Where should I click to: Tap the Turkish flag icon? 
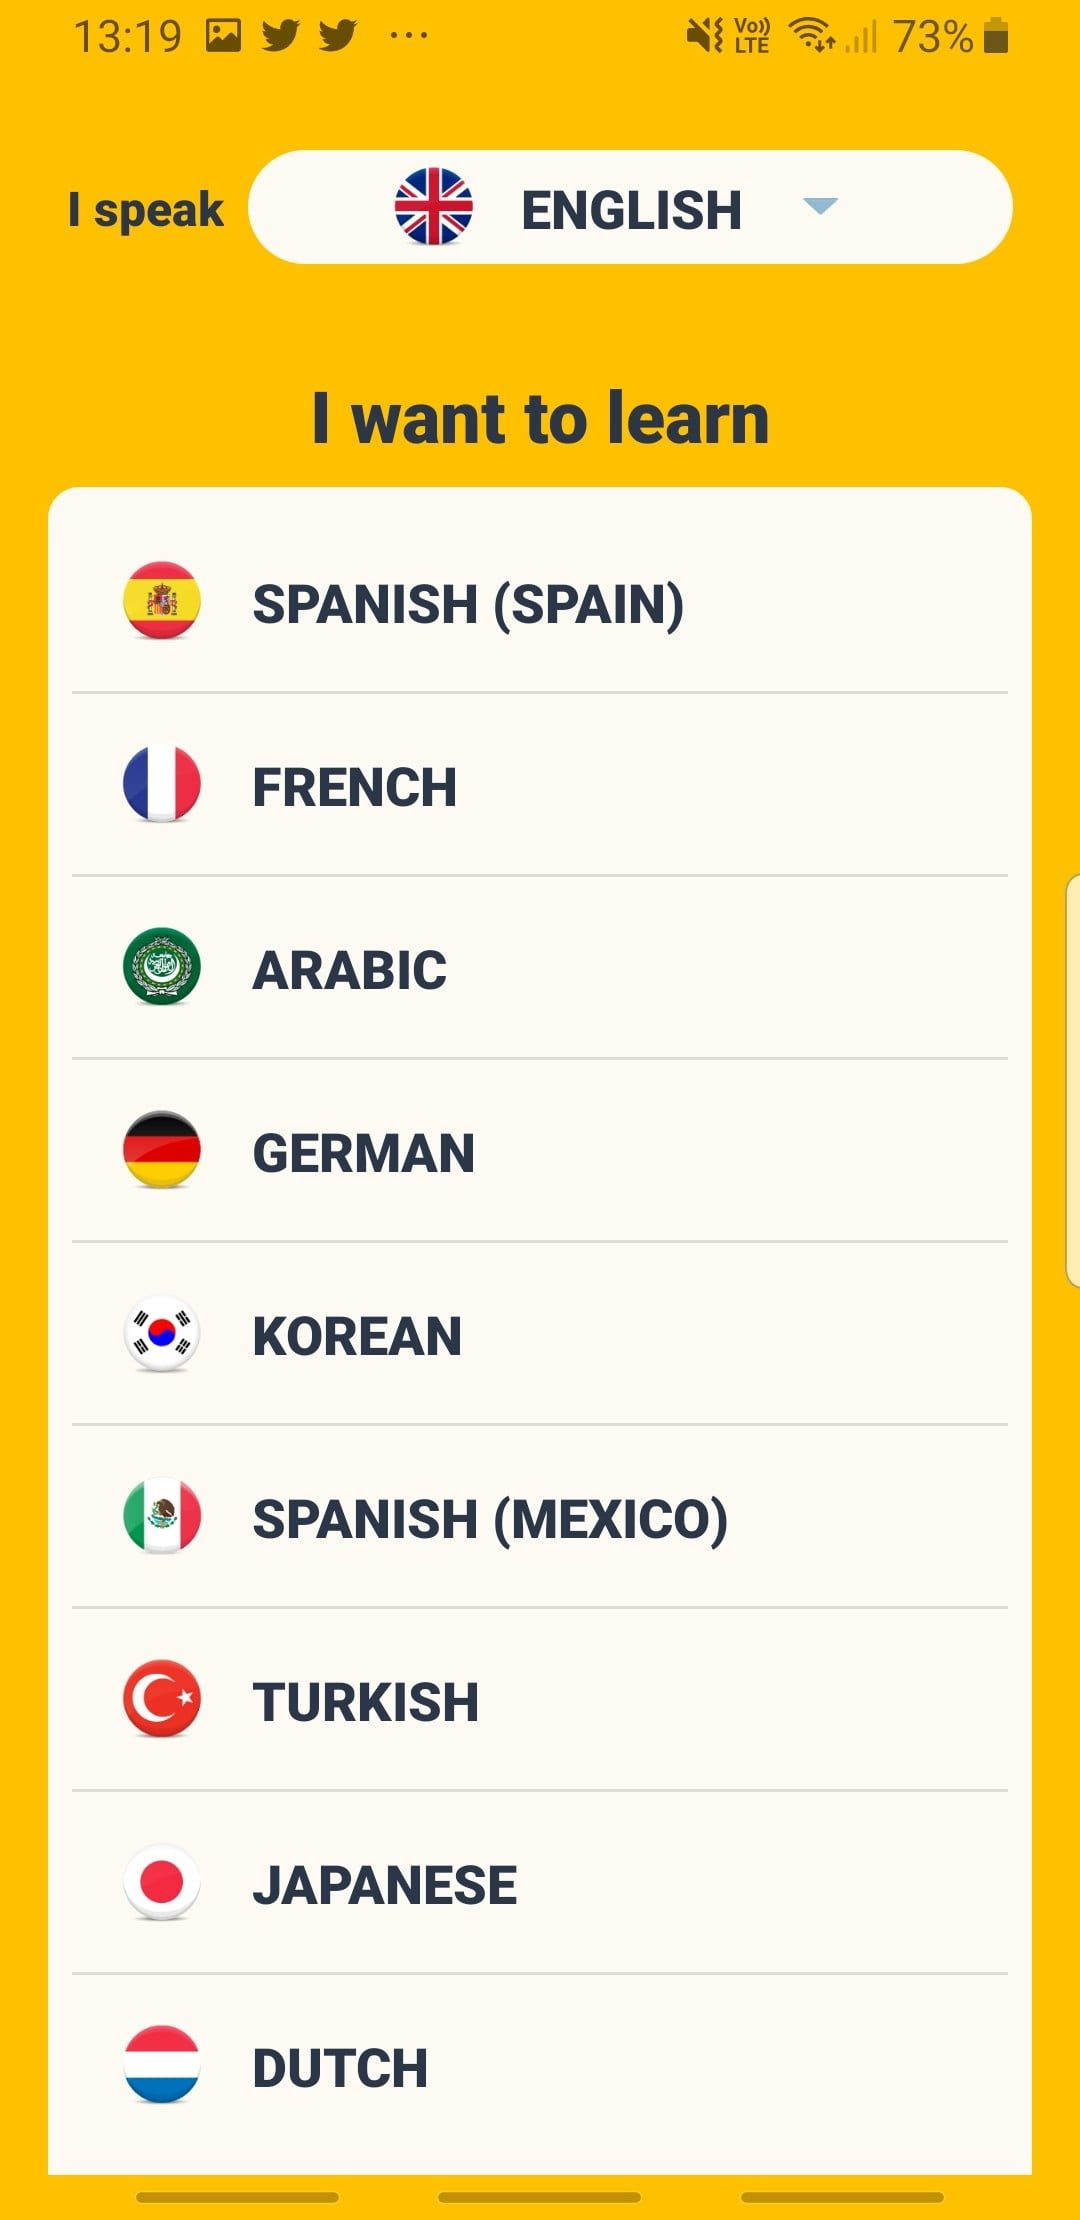click(x=162, y=1699)
